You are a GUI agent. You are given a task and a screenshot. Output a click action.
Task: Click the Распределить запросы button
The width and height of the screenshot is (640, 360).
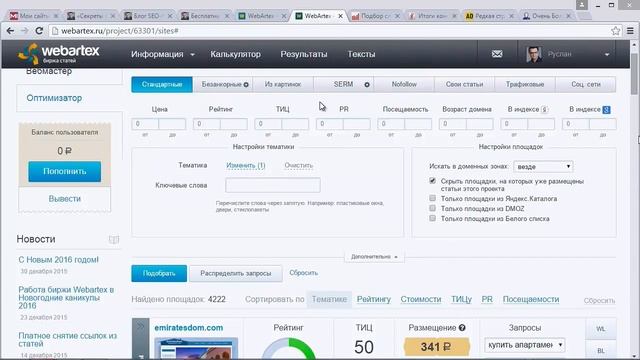pos(236,273)
